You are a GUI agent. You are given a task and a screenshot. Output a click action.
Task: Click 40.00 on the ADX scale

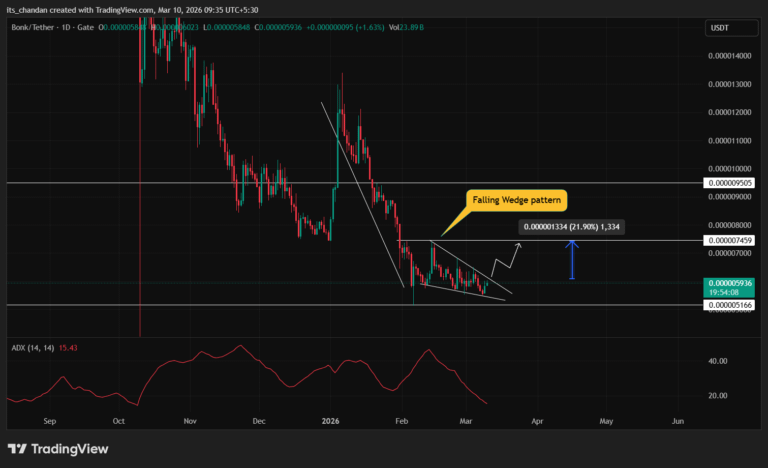(x=718, y=361)
